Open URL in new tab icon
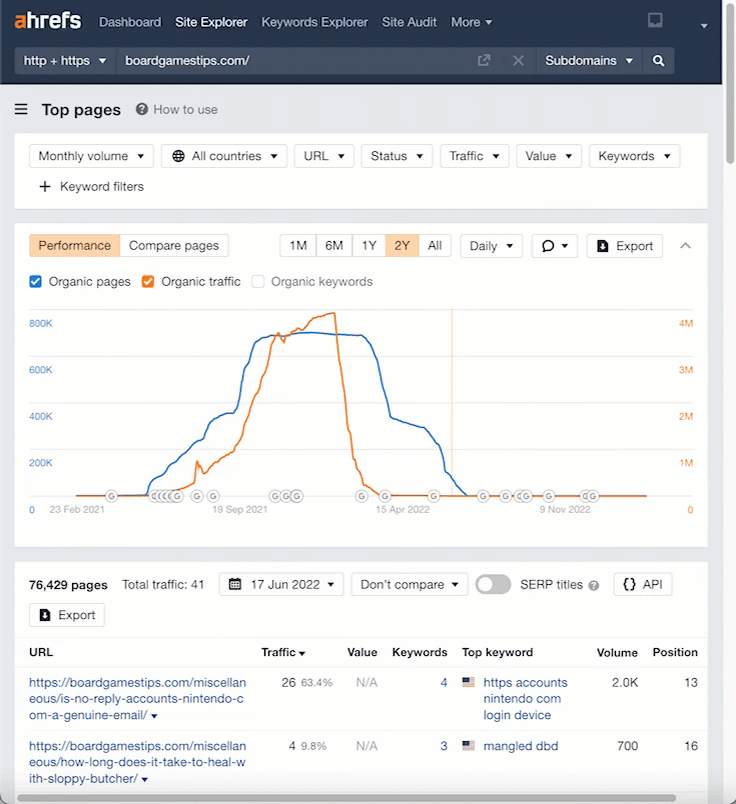736x804 pixels. (484, 61)
